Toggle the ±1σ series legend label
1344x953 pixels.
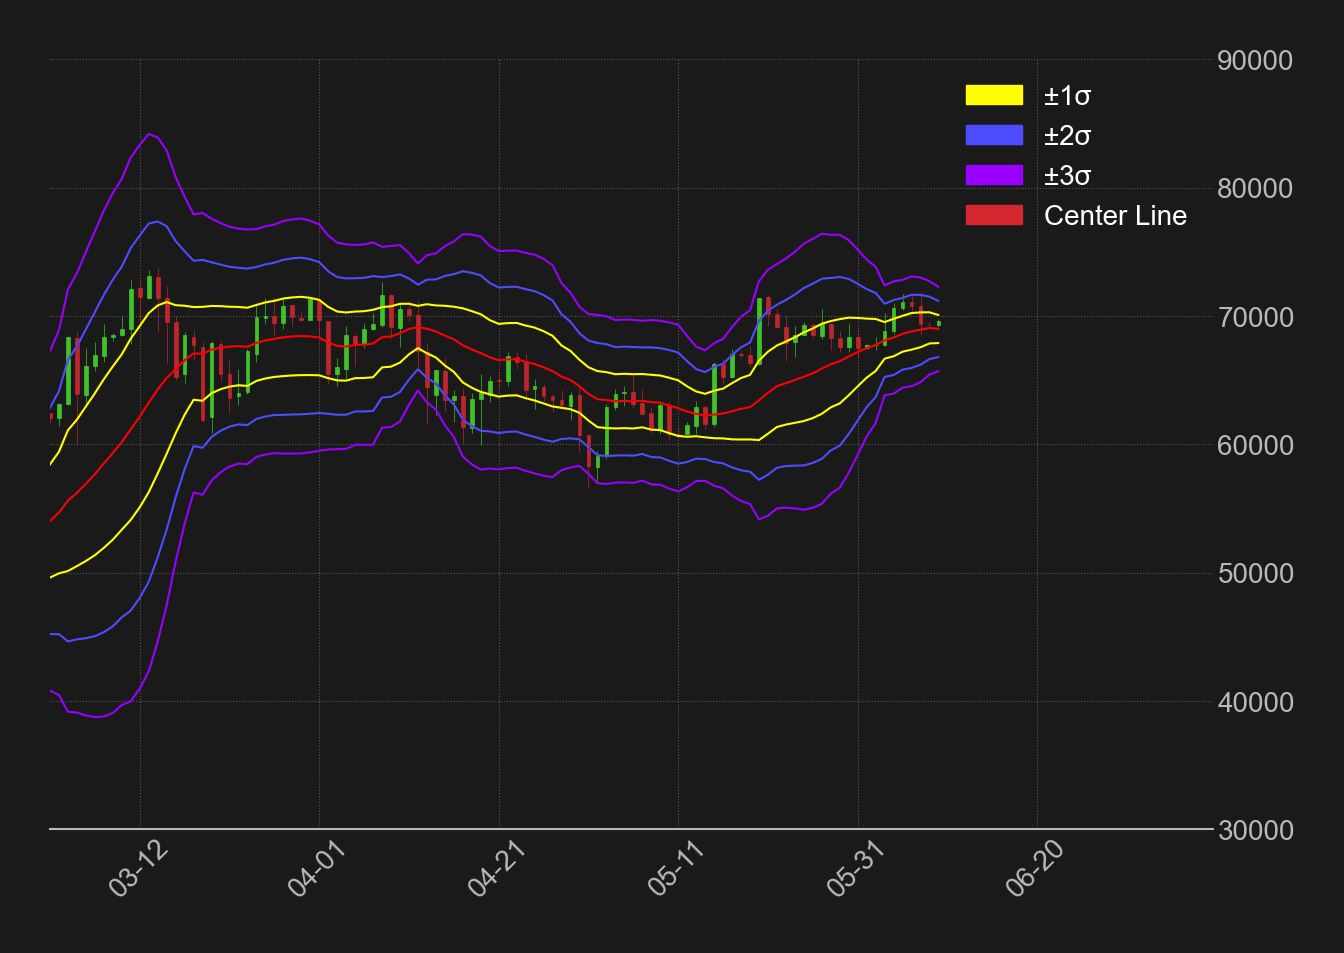(1067, 96)
